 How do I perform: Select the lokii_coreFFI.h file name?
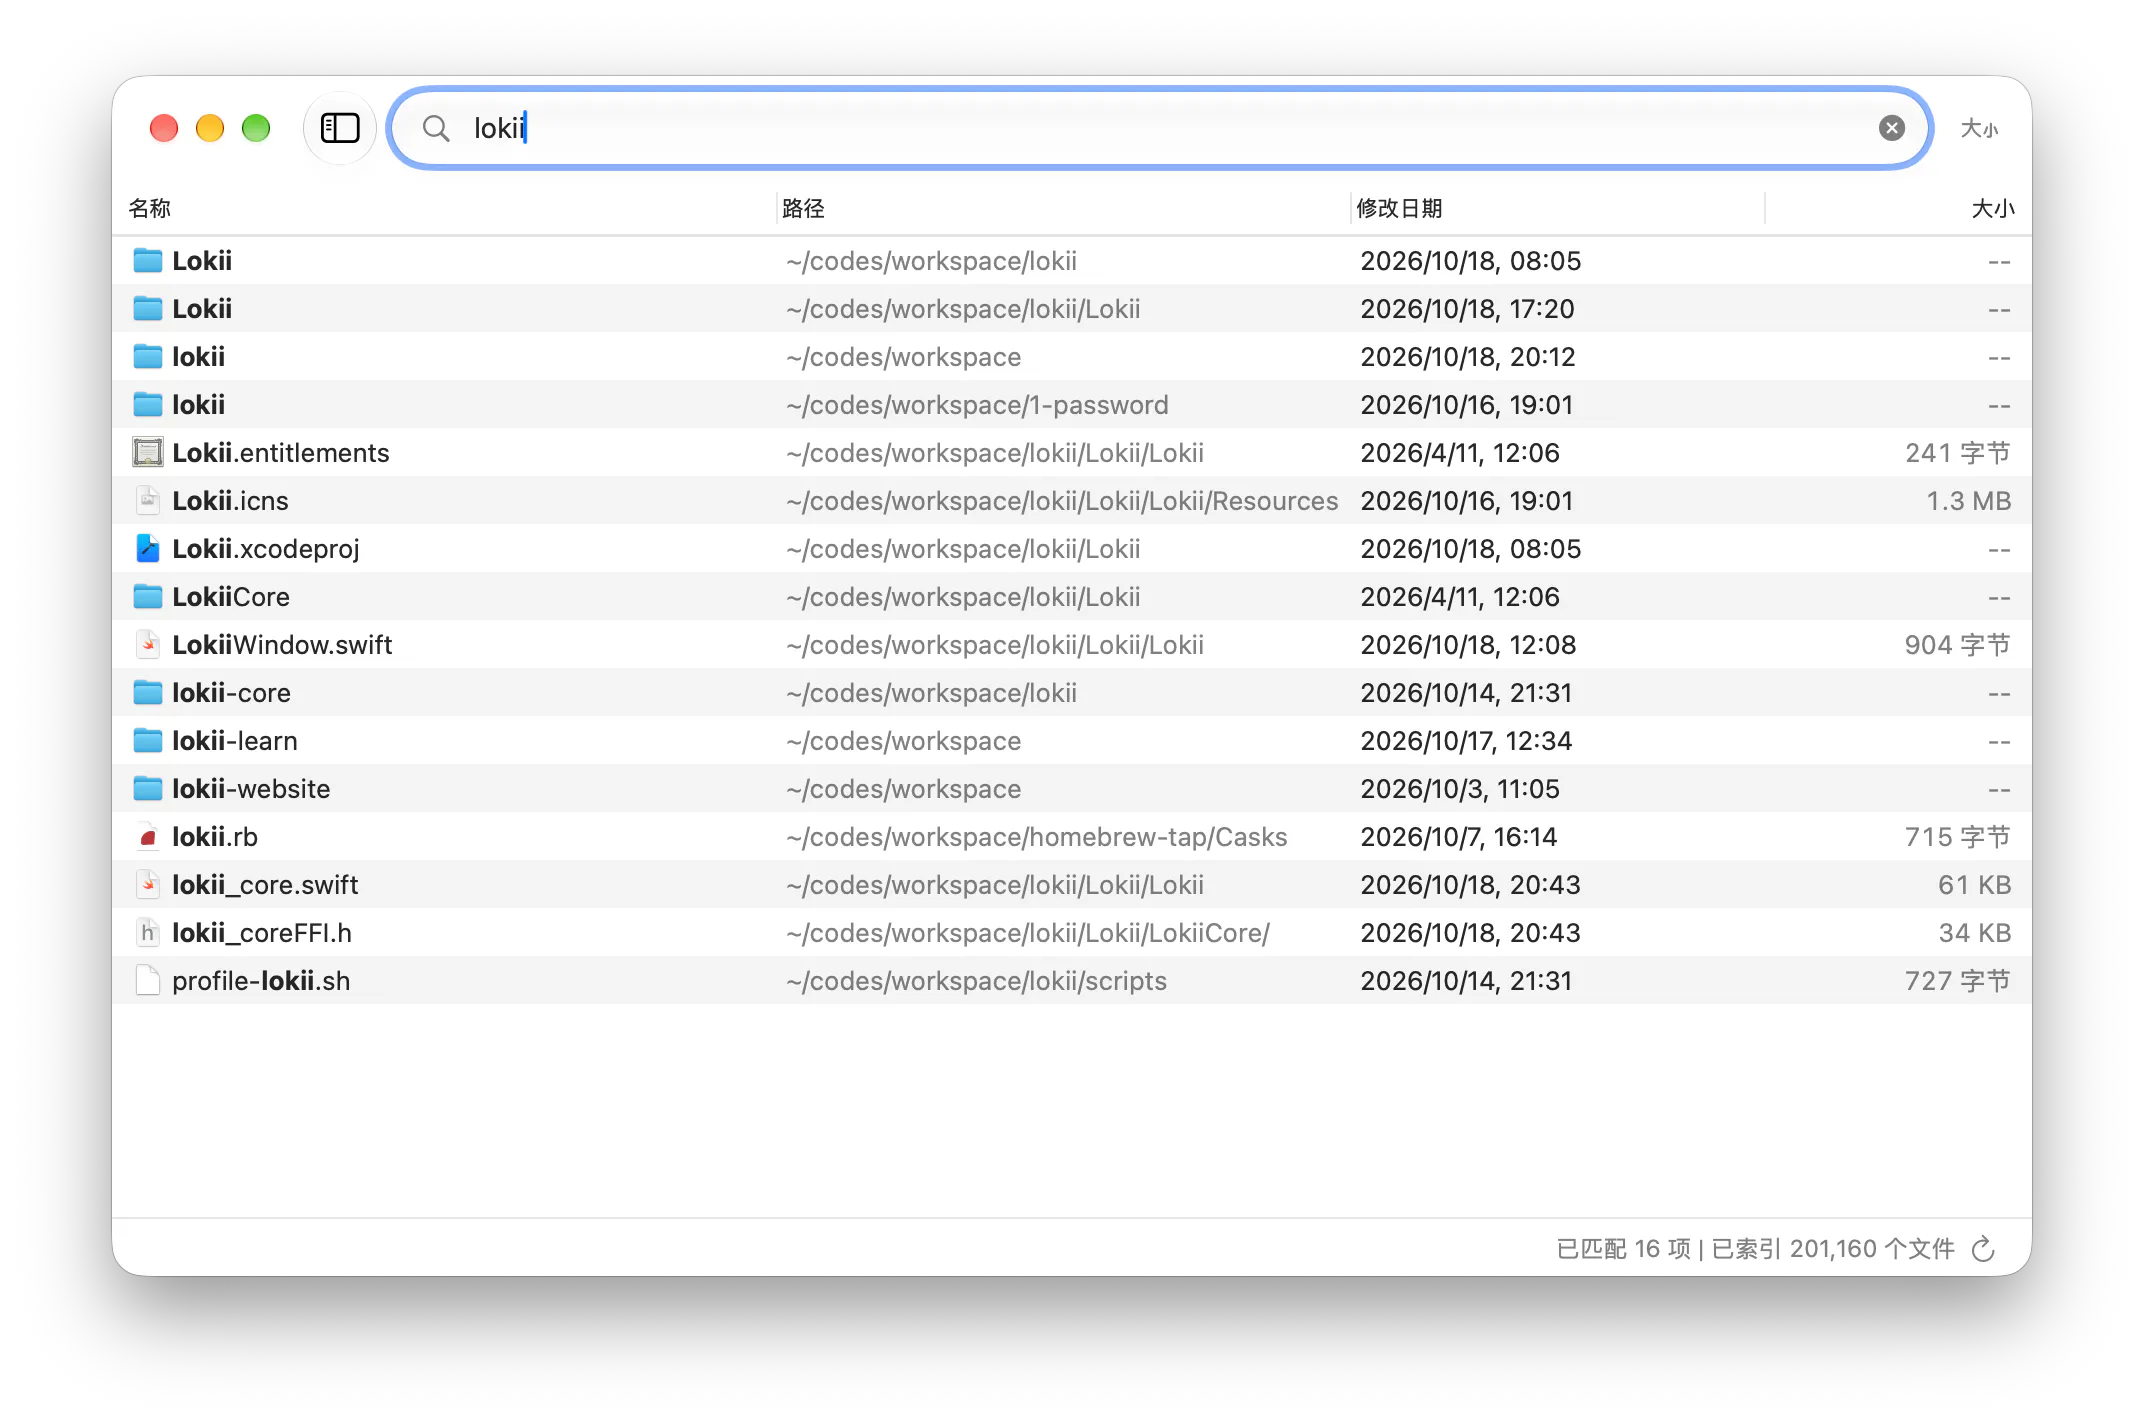tap(262, 933)
